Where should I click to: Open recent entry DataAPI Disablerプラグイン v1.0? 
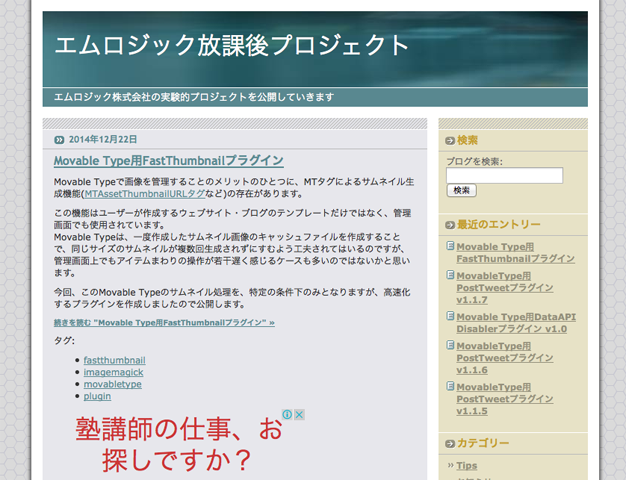pos(516,323)
